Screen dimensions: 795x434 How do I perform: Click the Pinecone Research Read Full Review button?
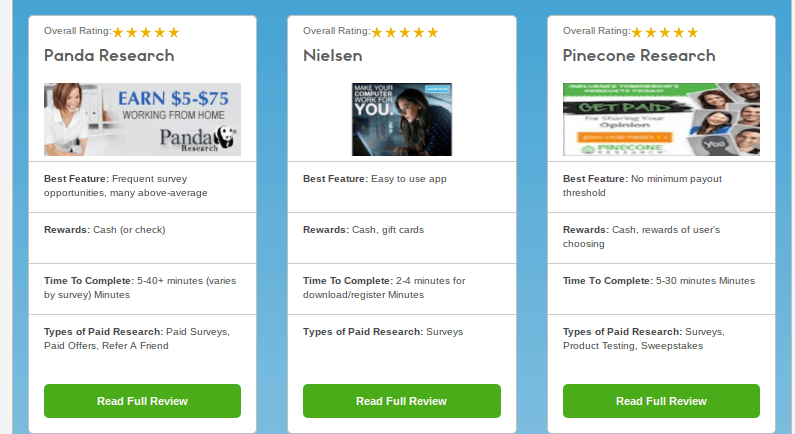click(661, 401)
